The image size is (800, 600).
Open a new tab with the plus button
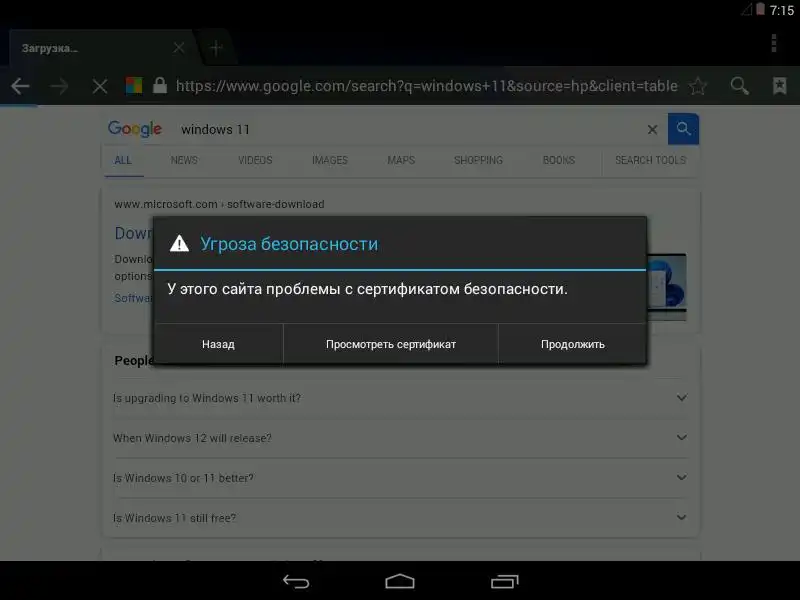(216, 48)
